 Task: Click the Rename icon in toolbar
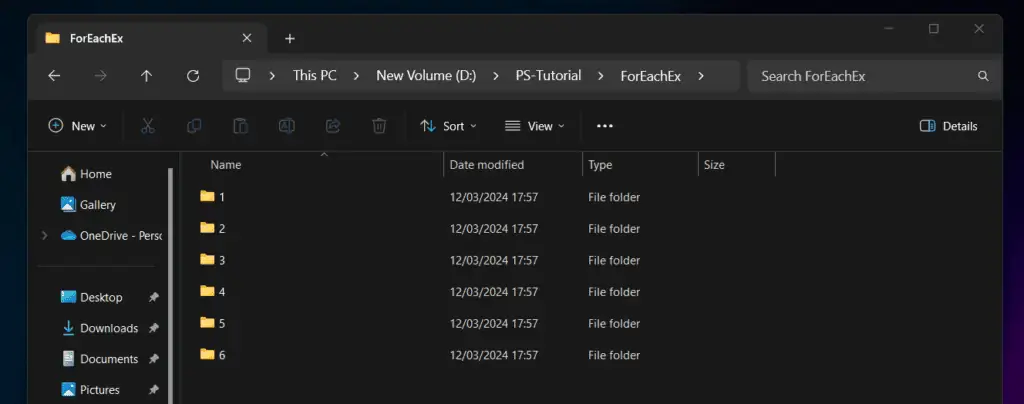pyautogui.click(x=286, y=126)
